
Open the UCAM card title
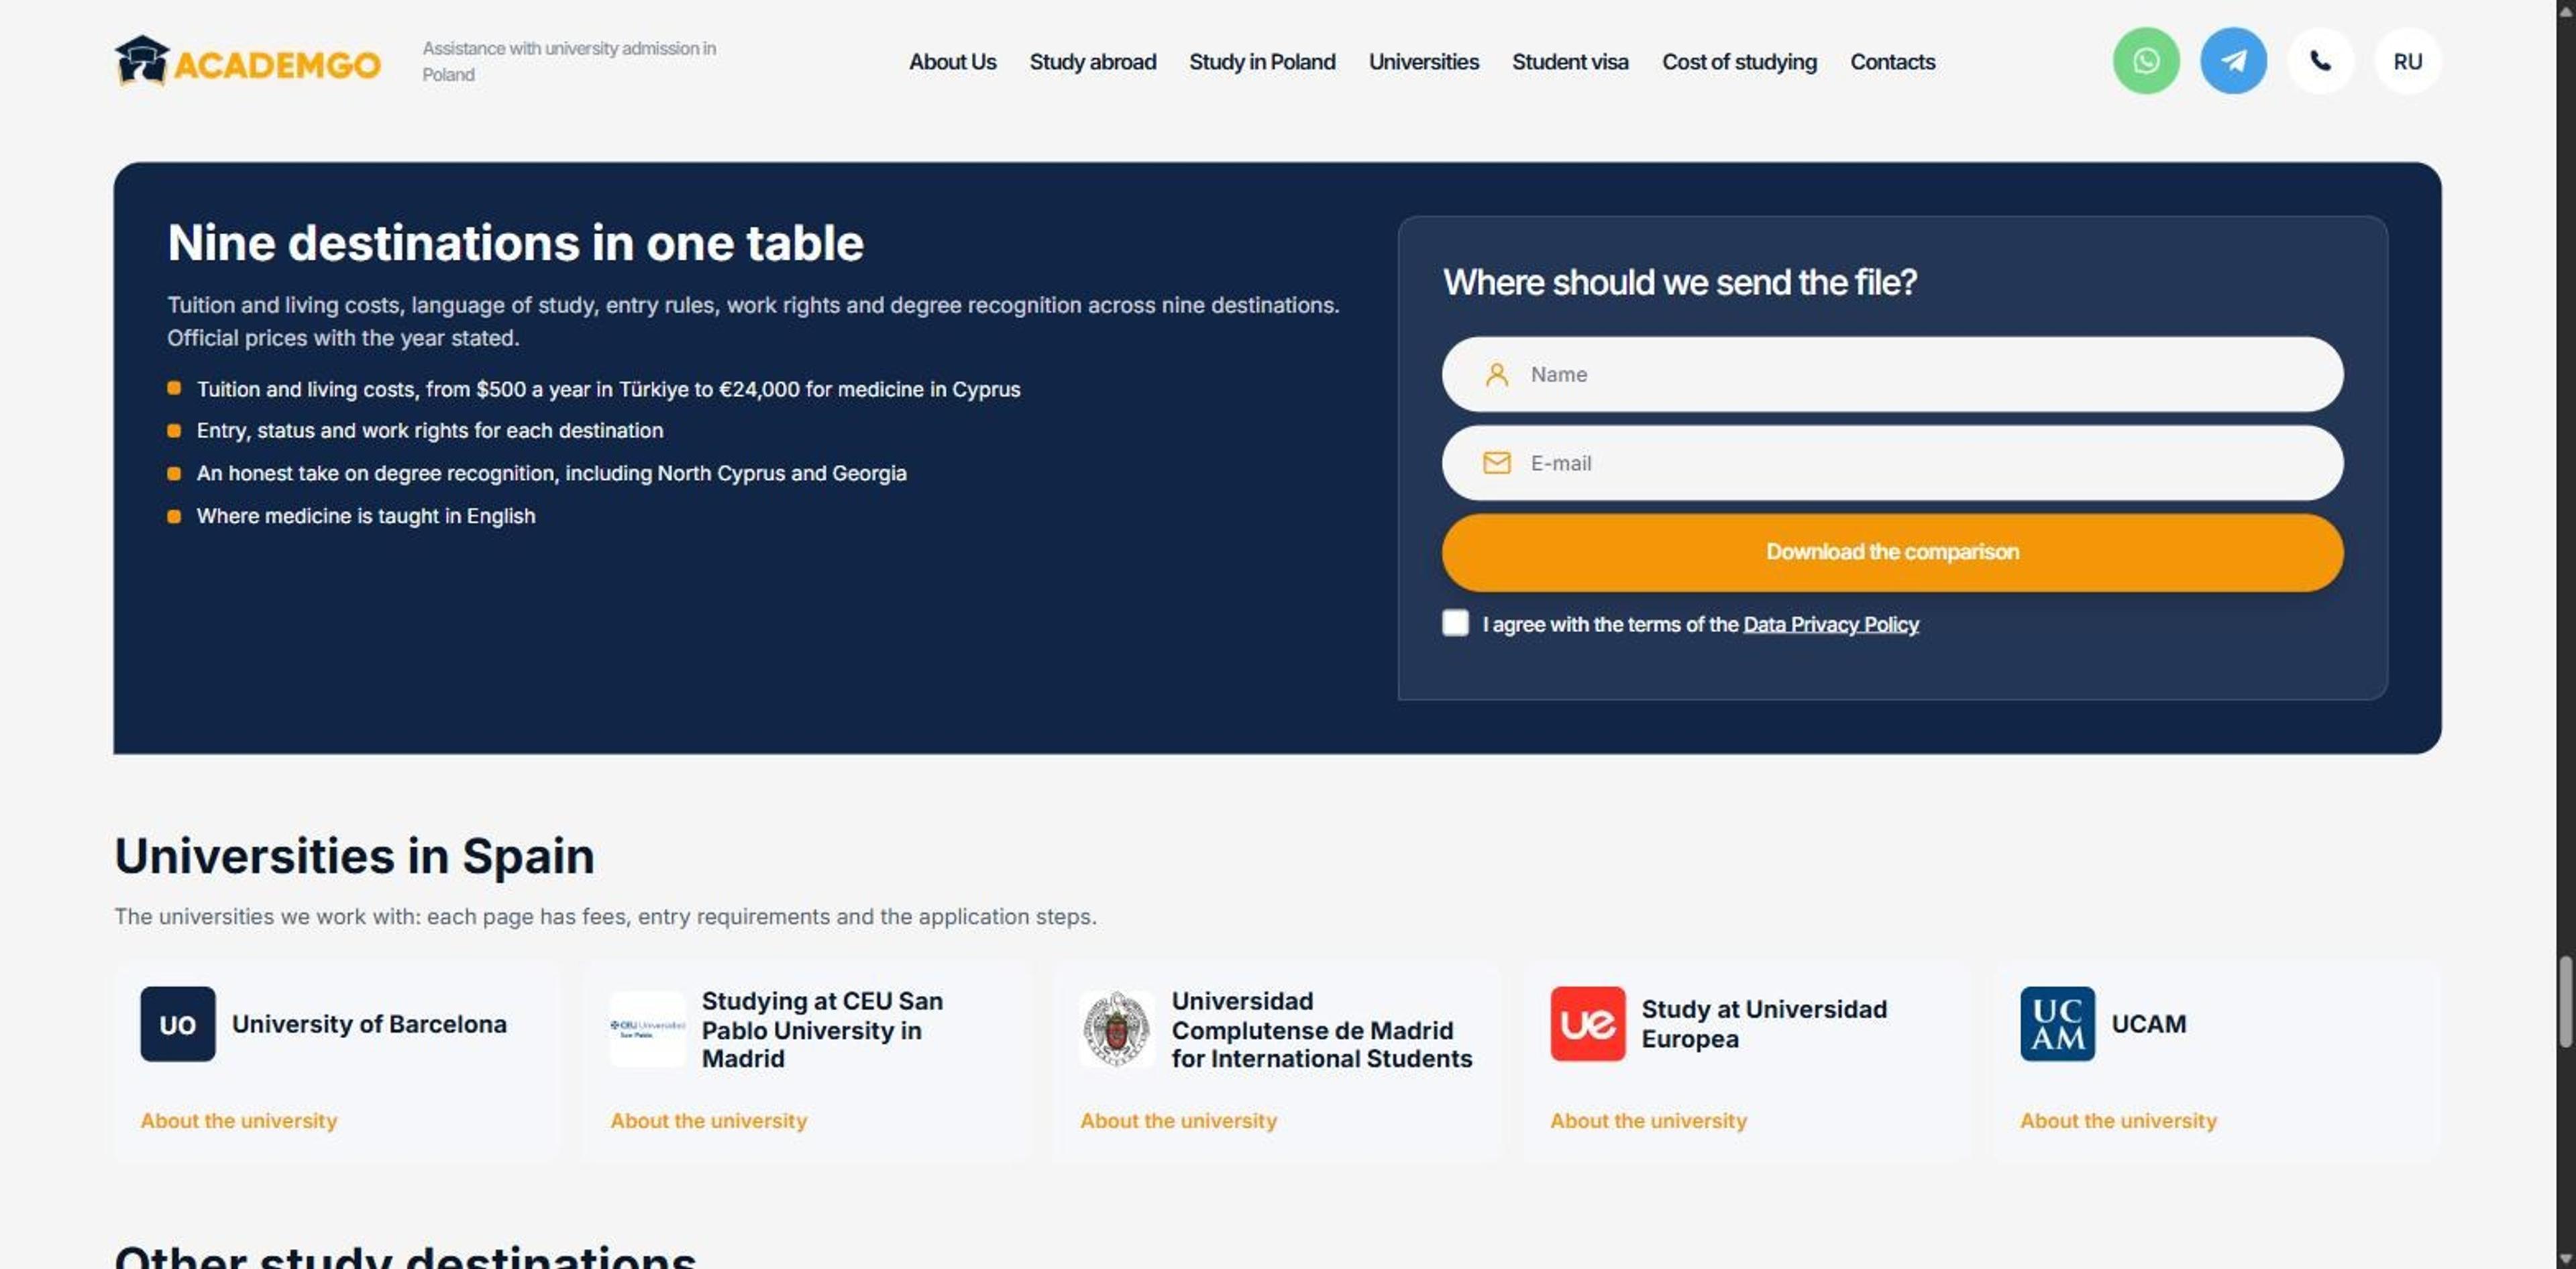[2148, 1024]
